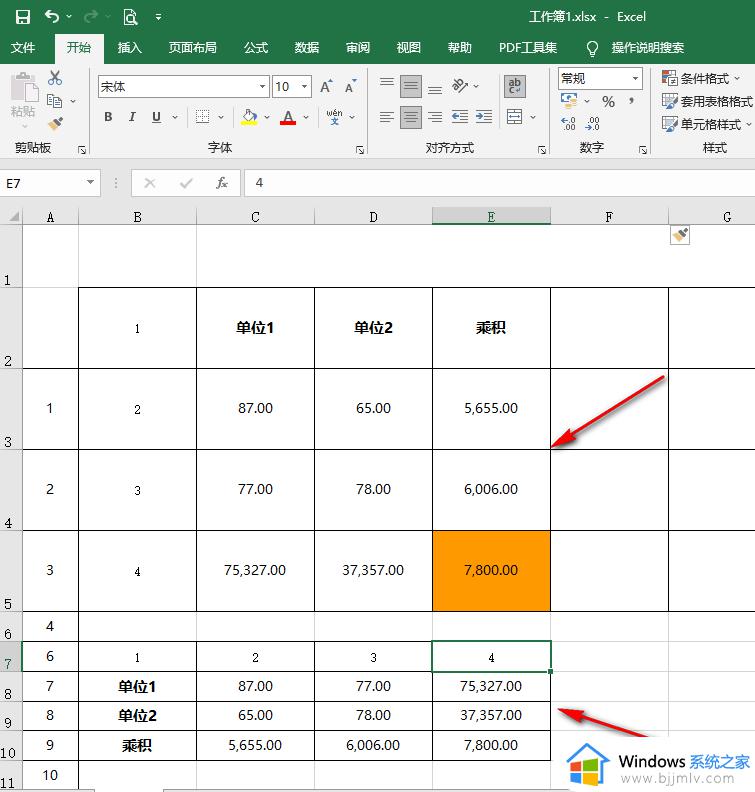
Task: Click the Undo arrow icon
Action: pos(52,17)
